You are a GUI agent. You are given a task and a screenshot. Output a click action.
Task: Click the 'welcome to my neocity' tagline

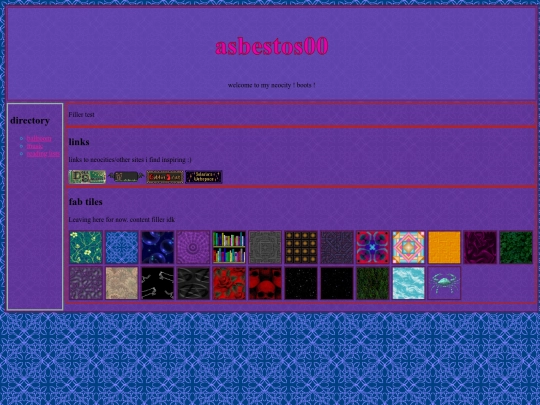coord(271,85)
